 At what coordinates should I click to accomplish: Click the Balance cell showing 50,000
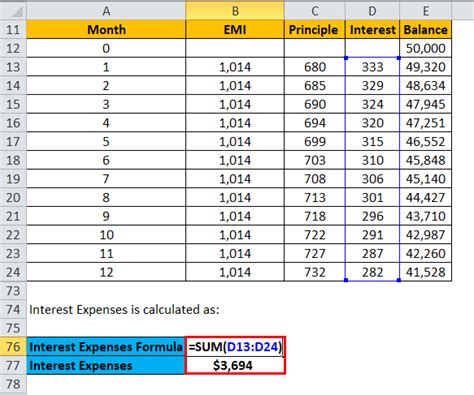[426, 48]
